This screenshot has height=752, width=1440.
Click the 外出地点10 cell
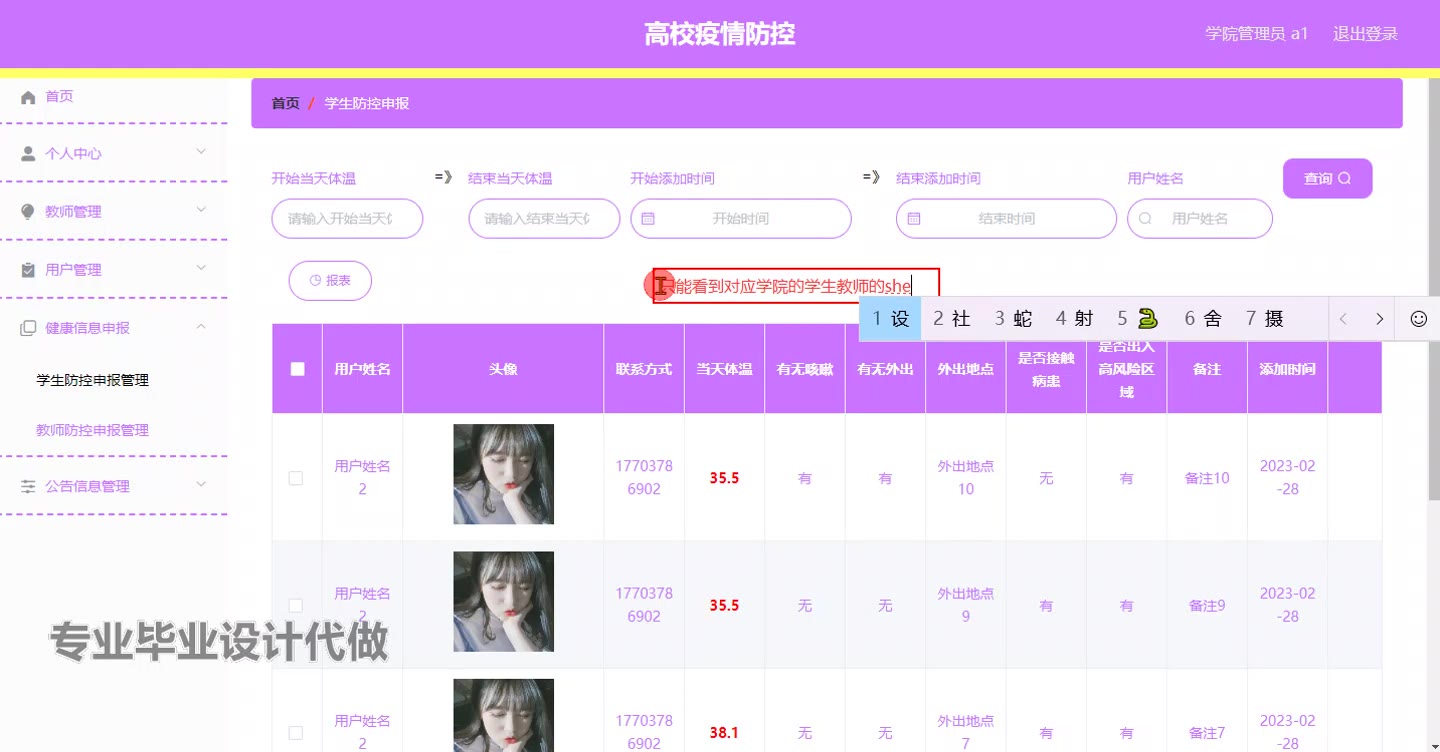coord(966,478)
